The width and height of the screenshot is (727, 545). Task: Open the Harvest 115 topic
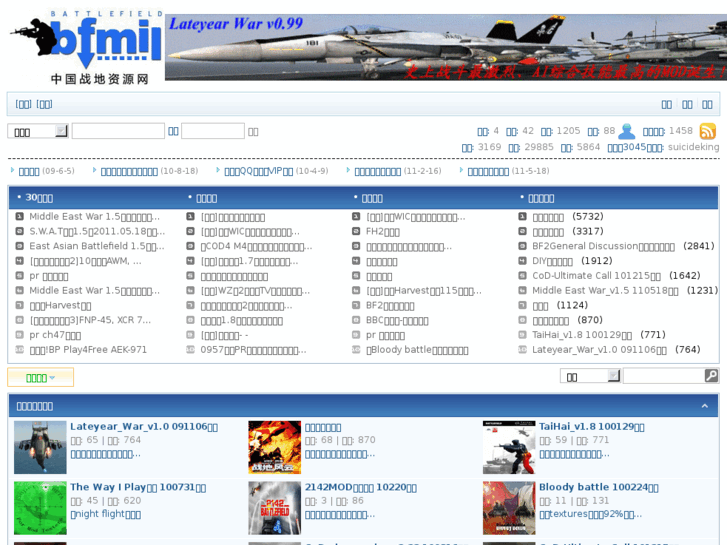pos(424,291)
